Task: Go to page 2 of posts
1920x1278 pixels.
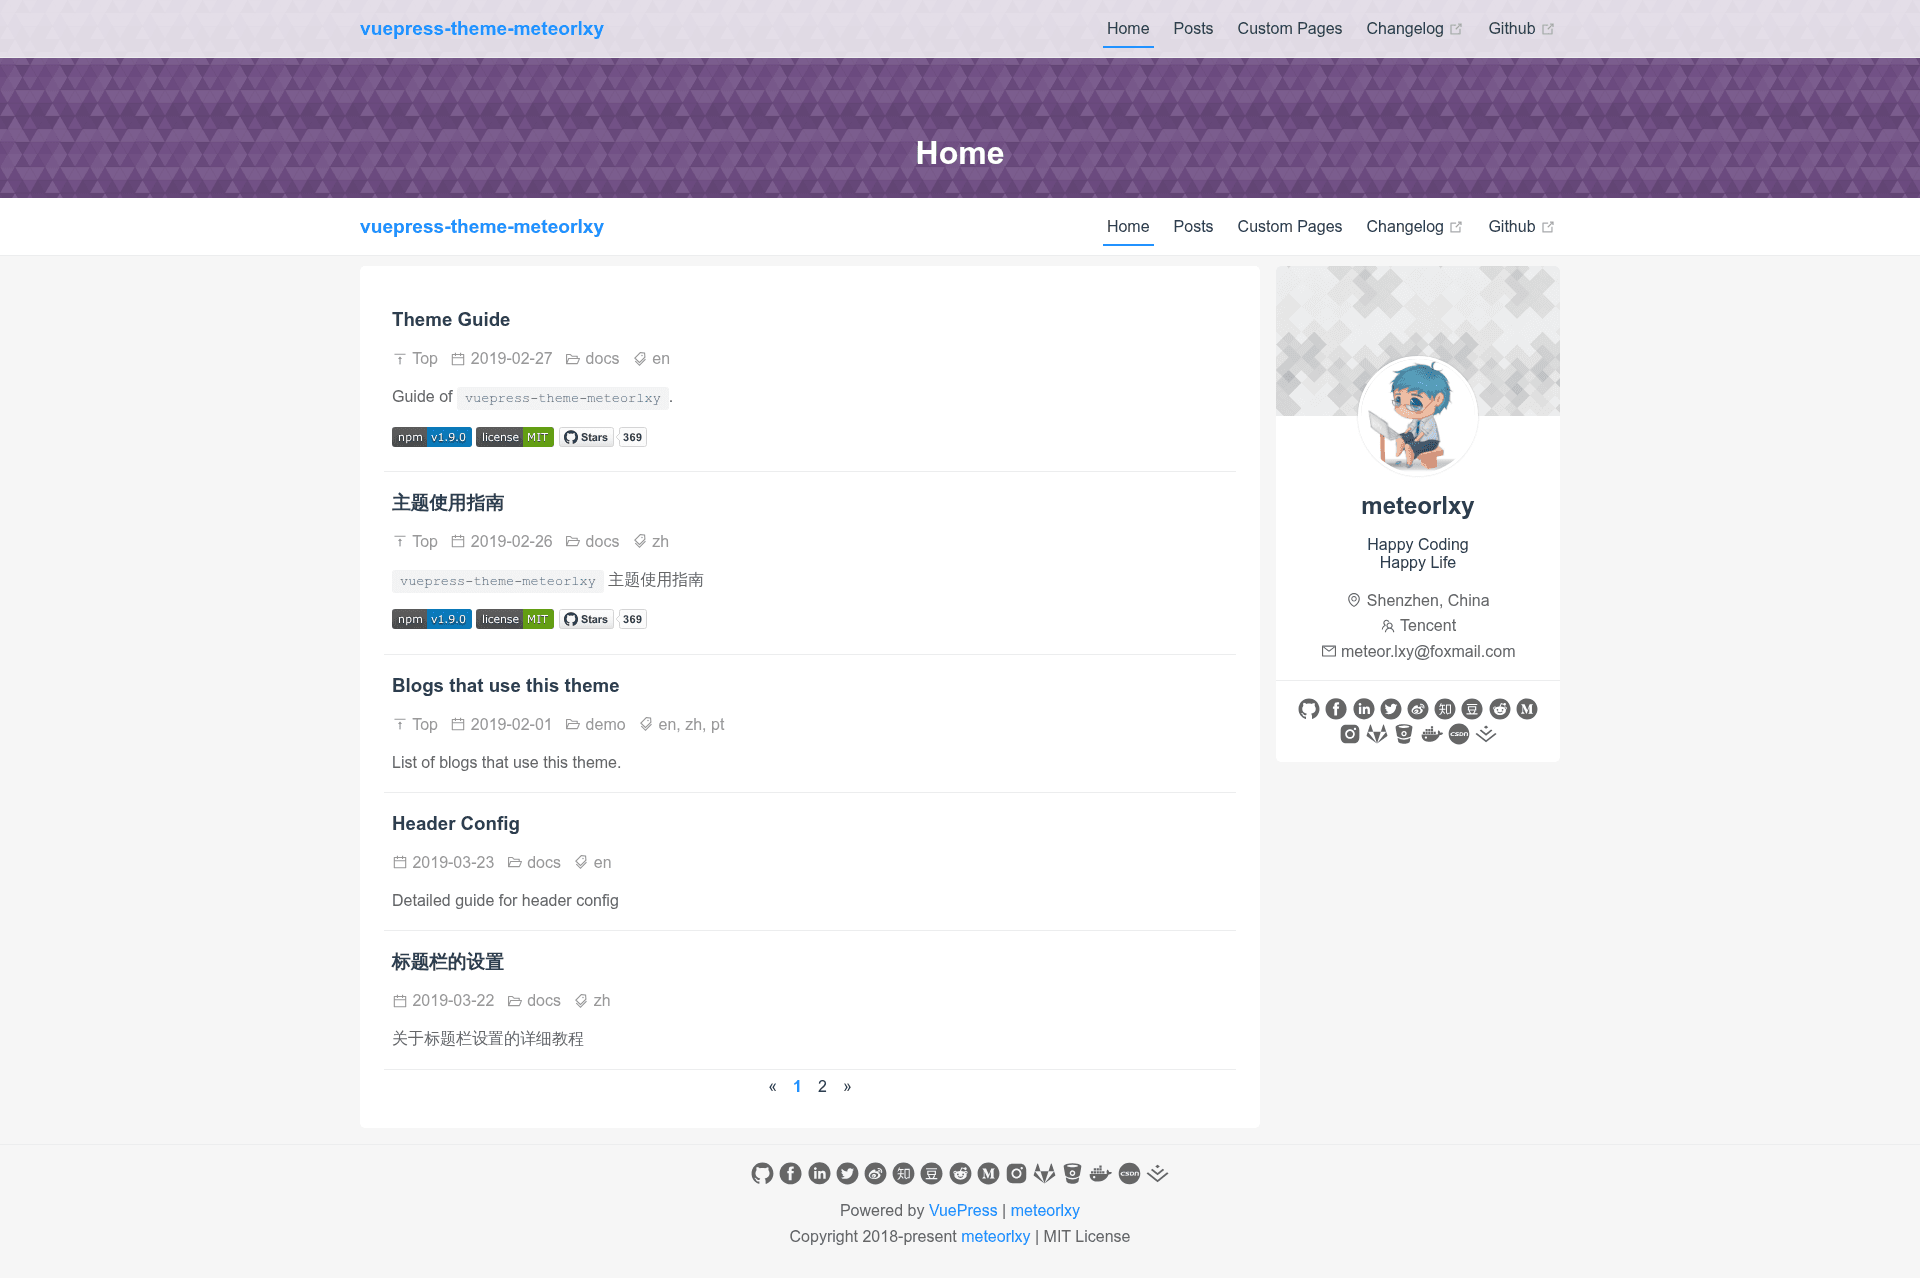Action: coord(822,1087)
